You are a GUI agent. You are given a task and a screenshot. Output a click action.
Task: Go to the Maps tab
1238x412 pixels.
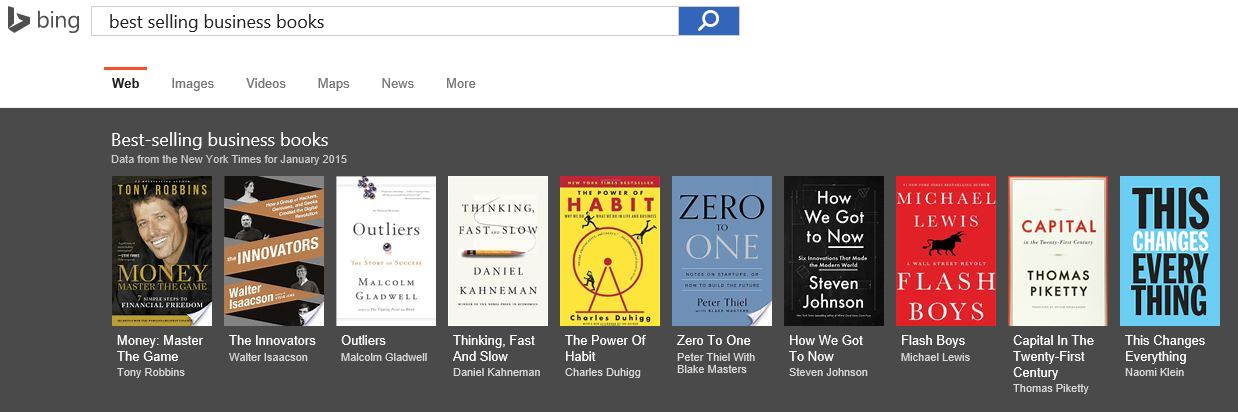(x=333, y=84)
